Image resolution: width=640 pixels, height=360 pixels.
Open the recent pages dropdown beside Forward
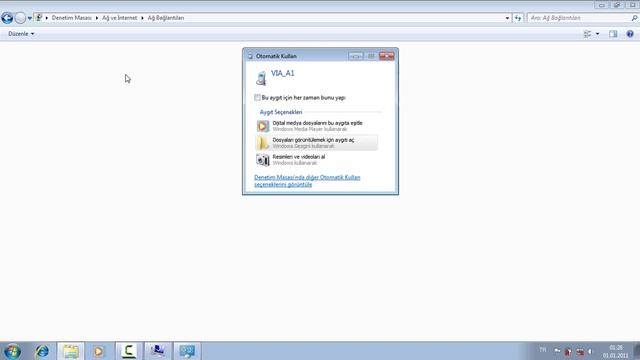(x=30, y=18)
